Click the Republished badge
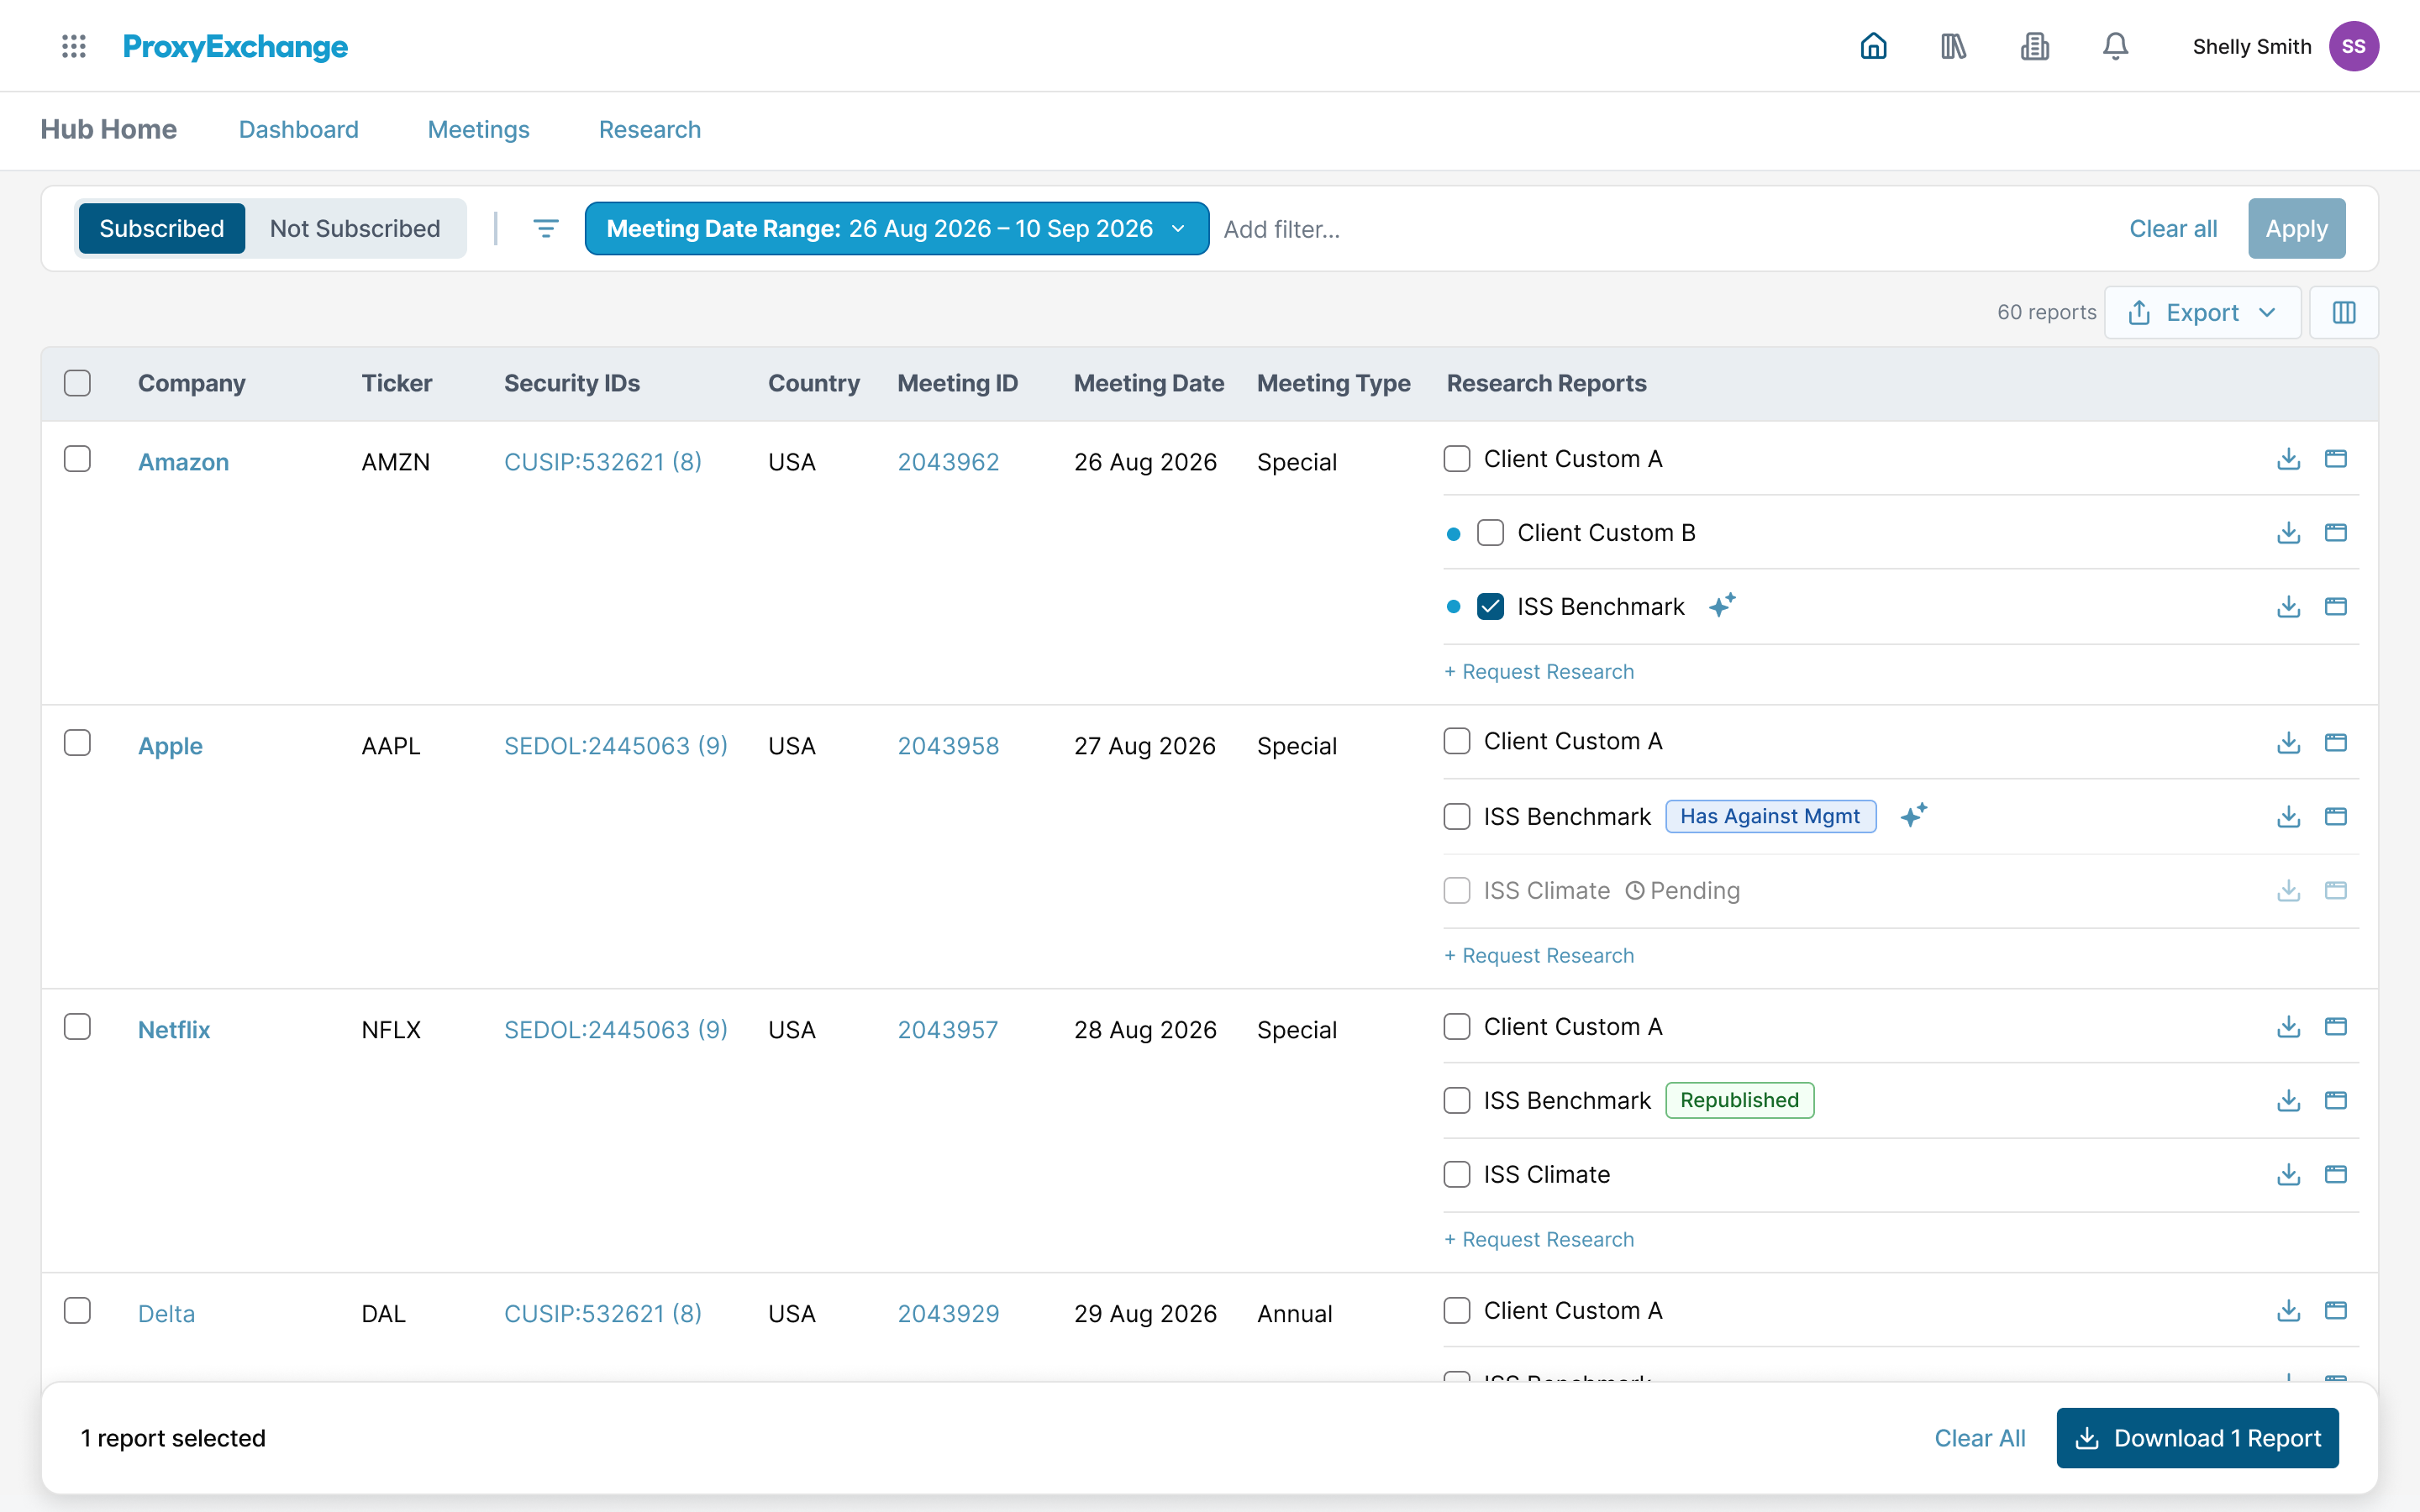This screenshot has width=2420, height=1512. [x=1739, y=1101]
